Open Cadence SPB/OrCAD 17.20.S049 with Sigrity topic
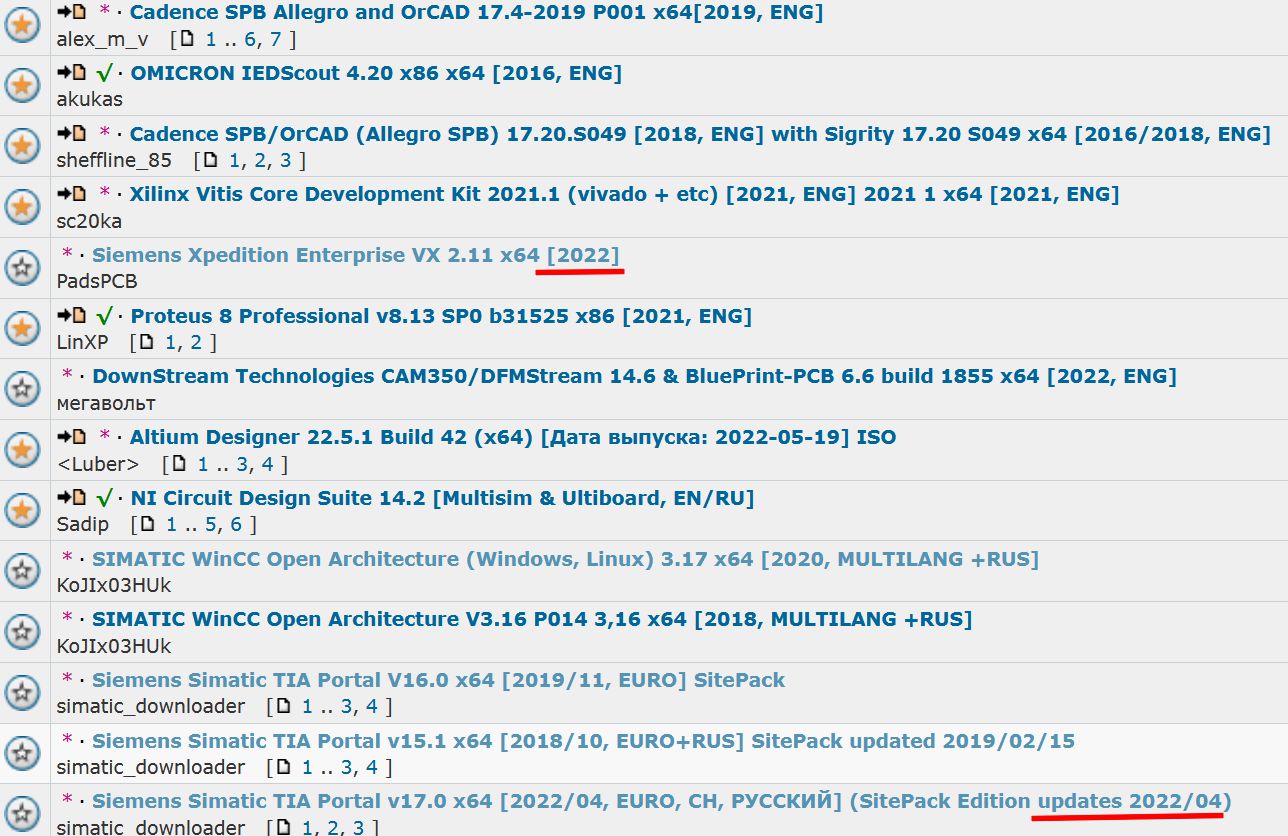 click(x=700, y=134)
